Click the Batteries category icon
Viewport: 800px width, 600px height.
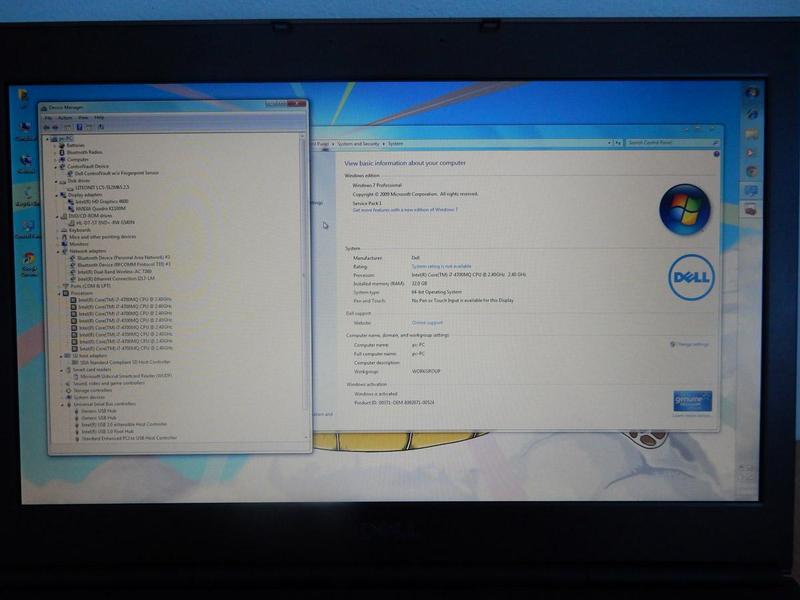(x=62, y=145)
